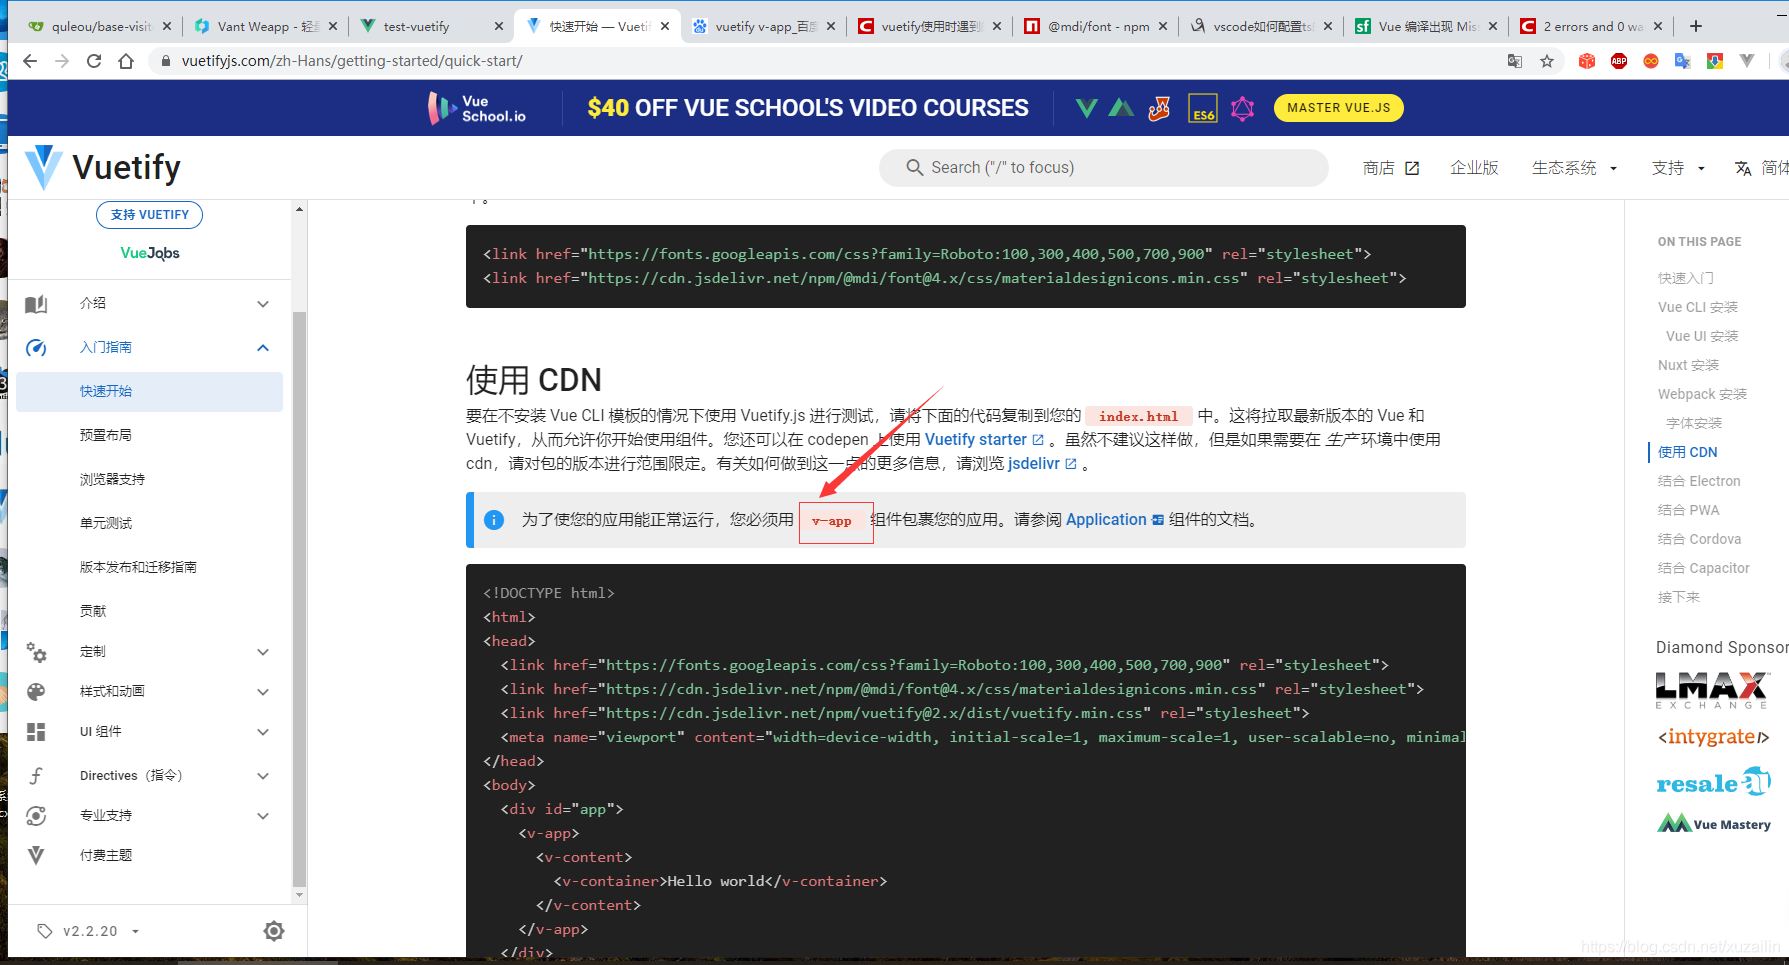1789x965 pixels.
Task: Click the version tag icon in sidebar footer
Action: [x=44, y=931]
